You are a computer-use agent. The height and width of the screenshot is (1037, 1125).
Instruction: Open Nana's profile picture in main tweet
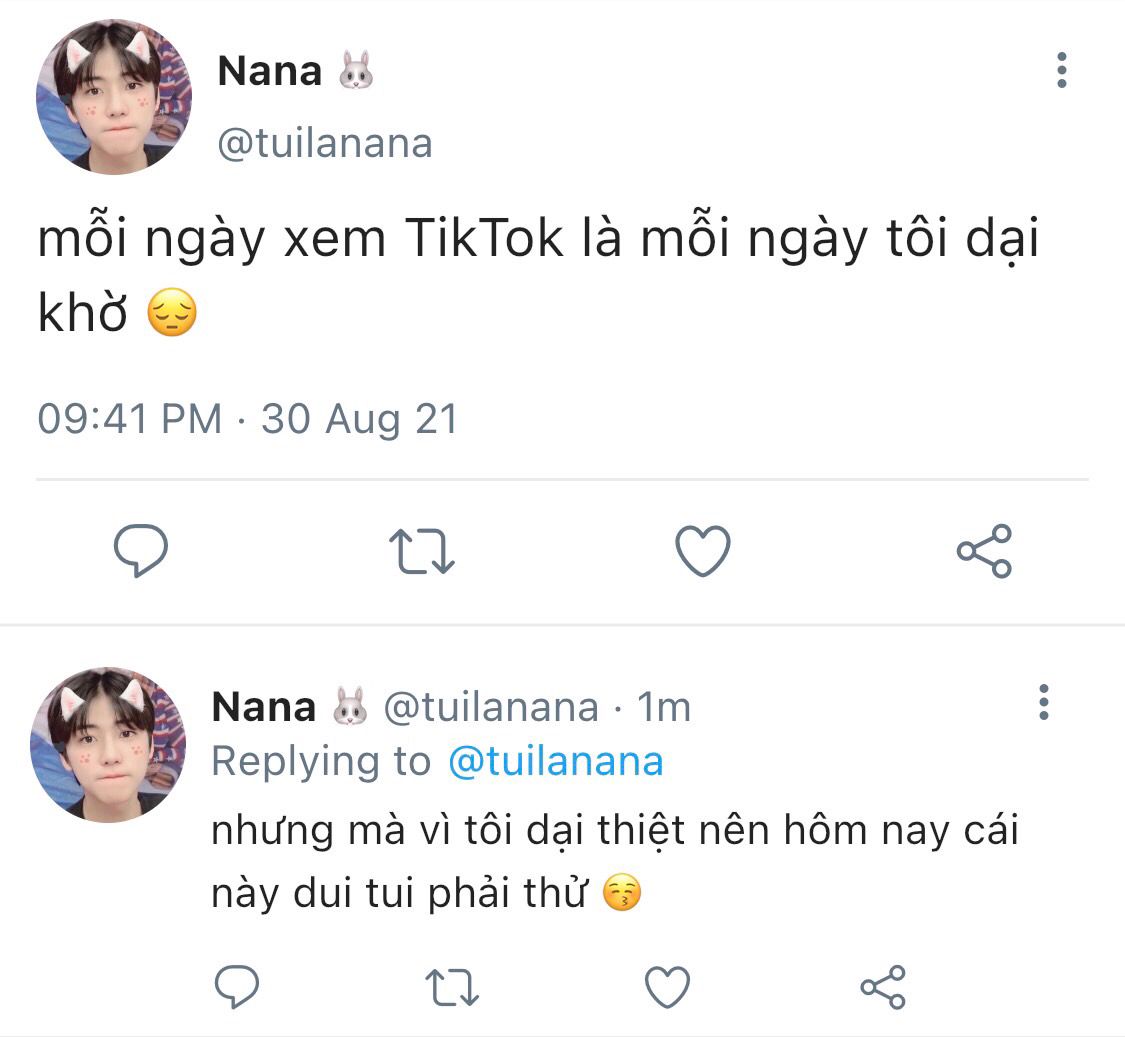(114, 96)
